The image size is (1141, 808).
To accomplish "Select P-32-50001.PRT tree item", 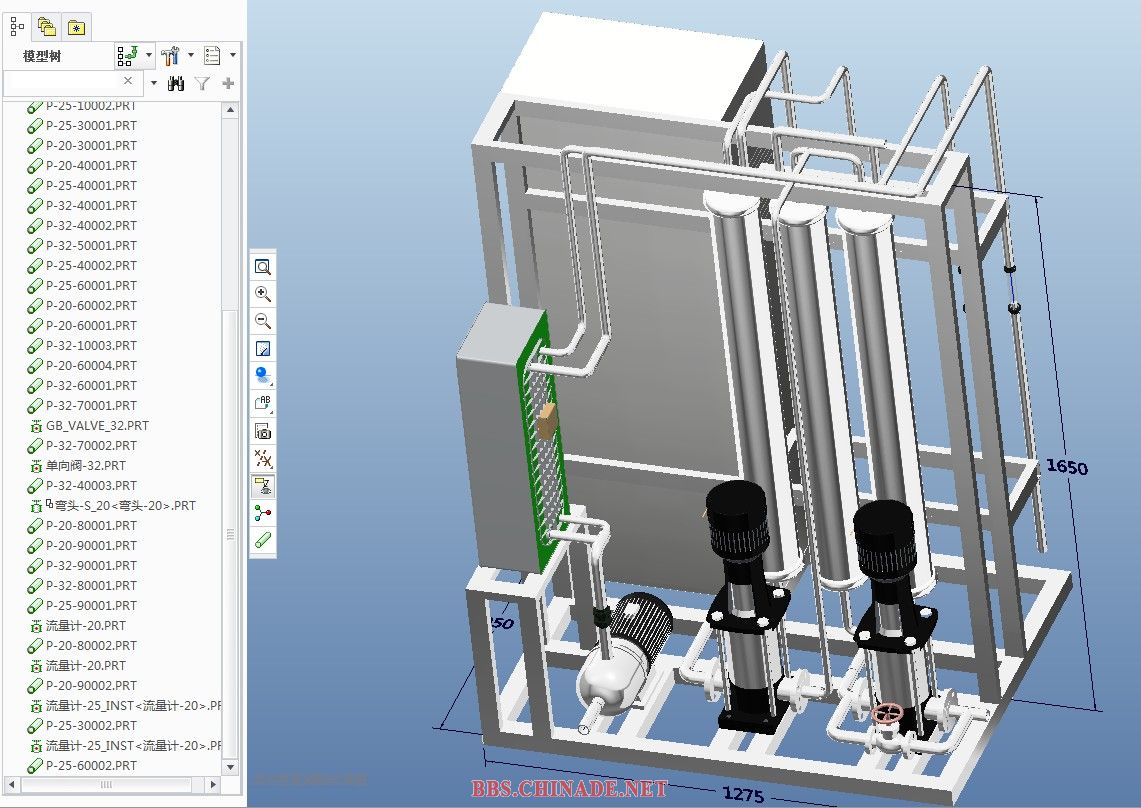I will click(92, 245).
